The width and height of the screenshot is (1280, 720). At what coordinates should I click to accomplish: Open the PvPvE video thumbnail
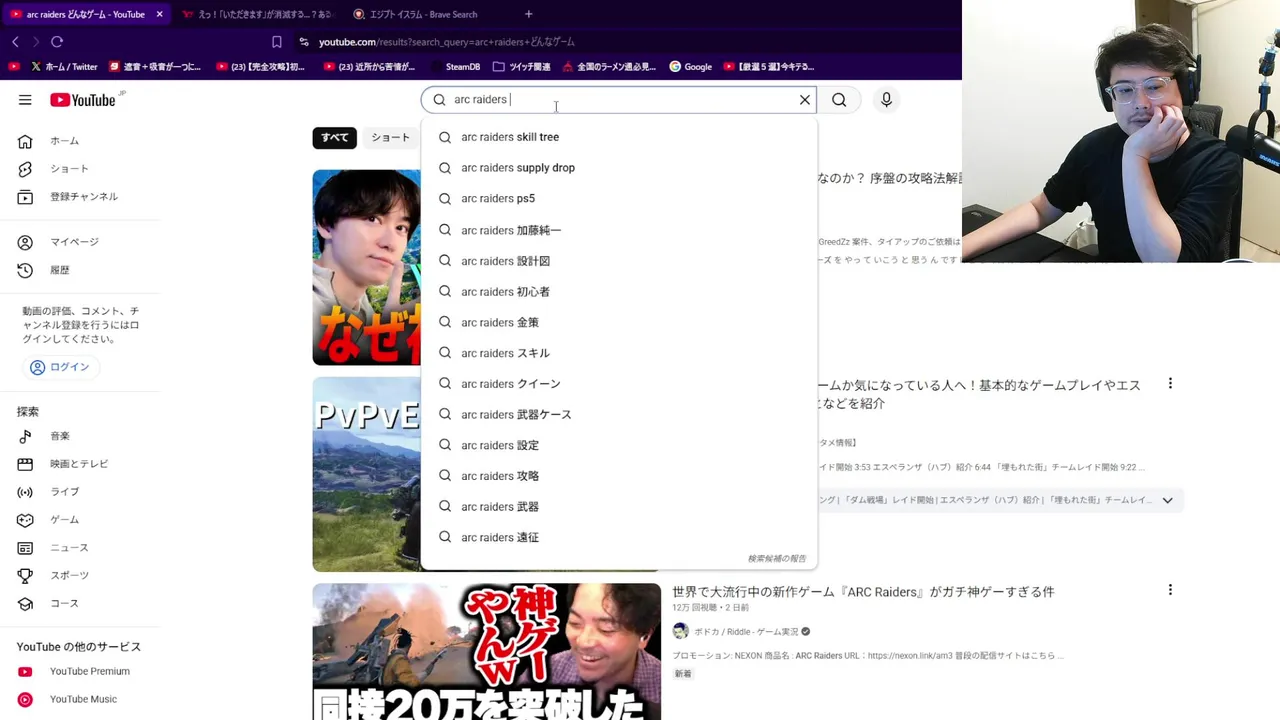point(366,474)
